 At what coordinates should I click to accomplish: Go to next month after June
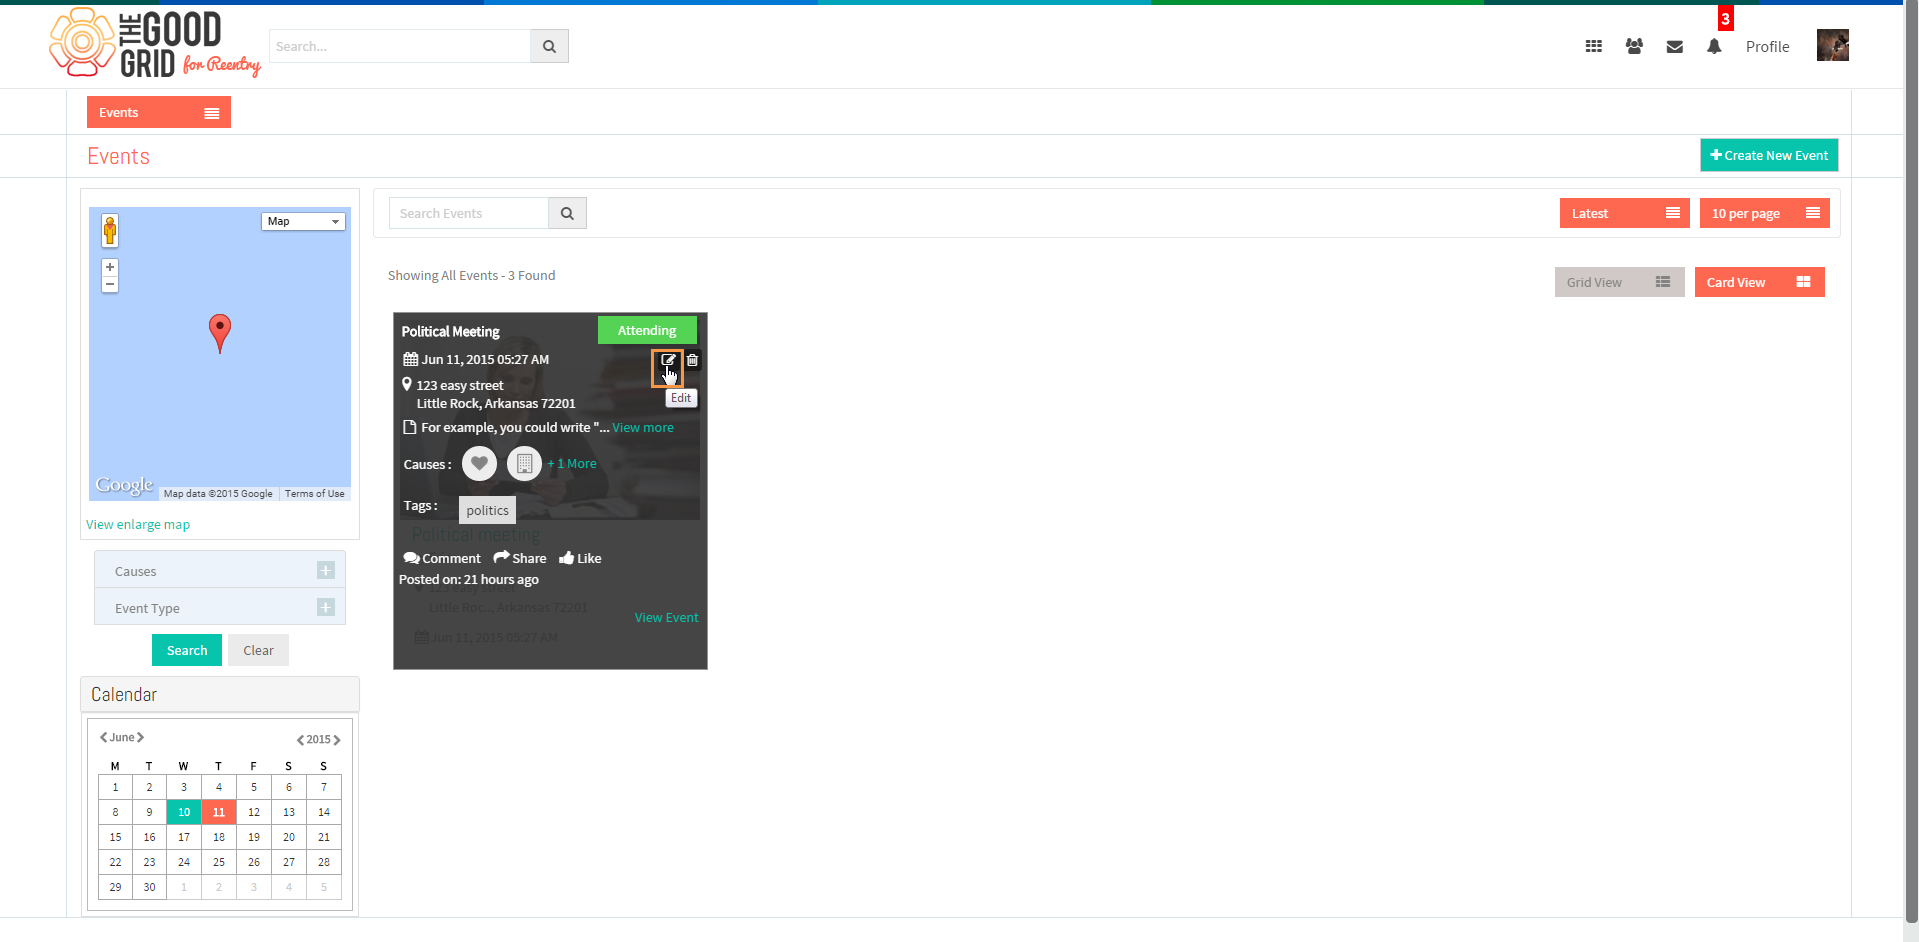coord(140,737)
